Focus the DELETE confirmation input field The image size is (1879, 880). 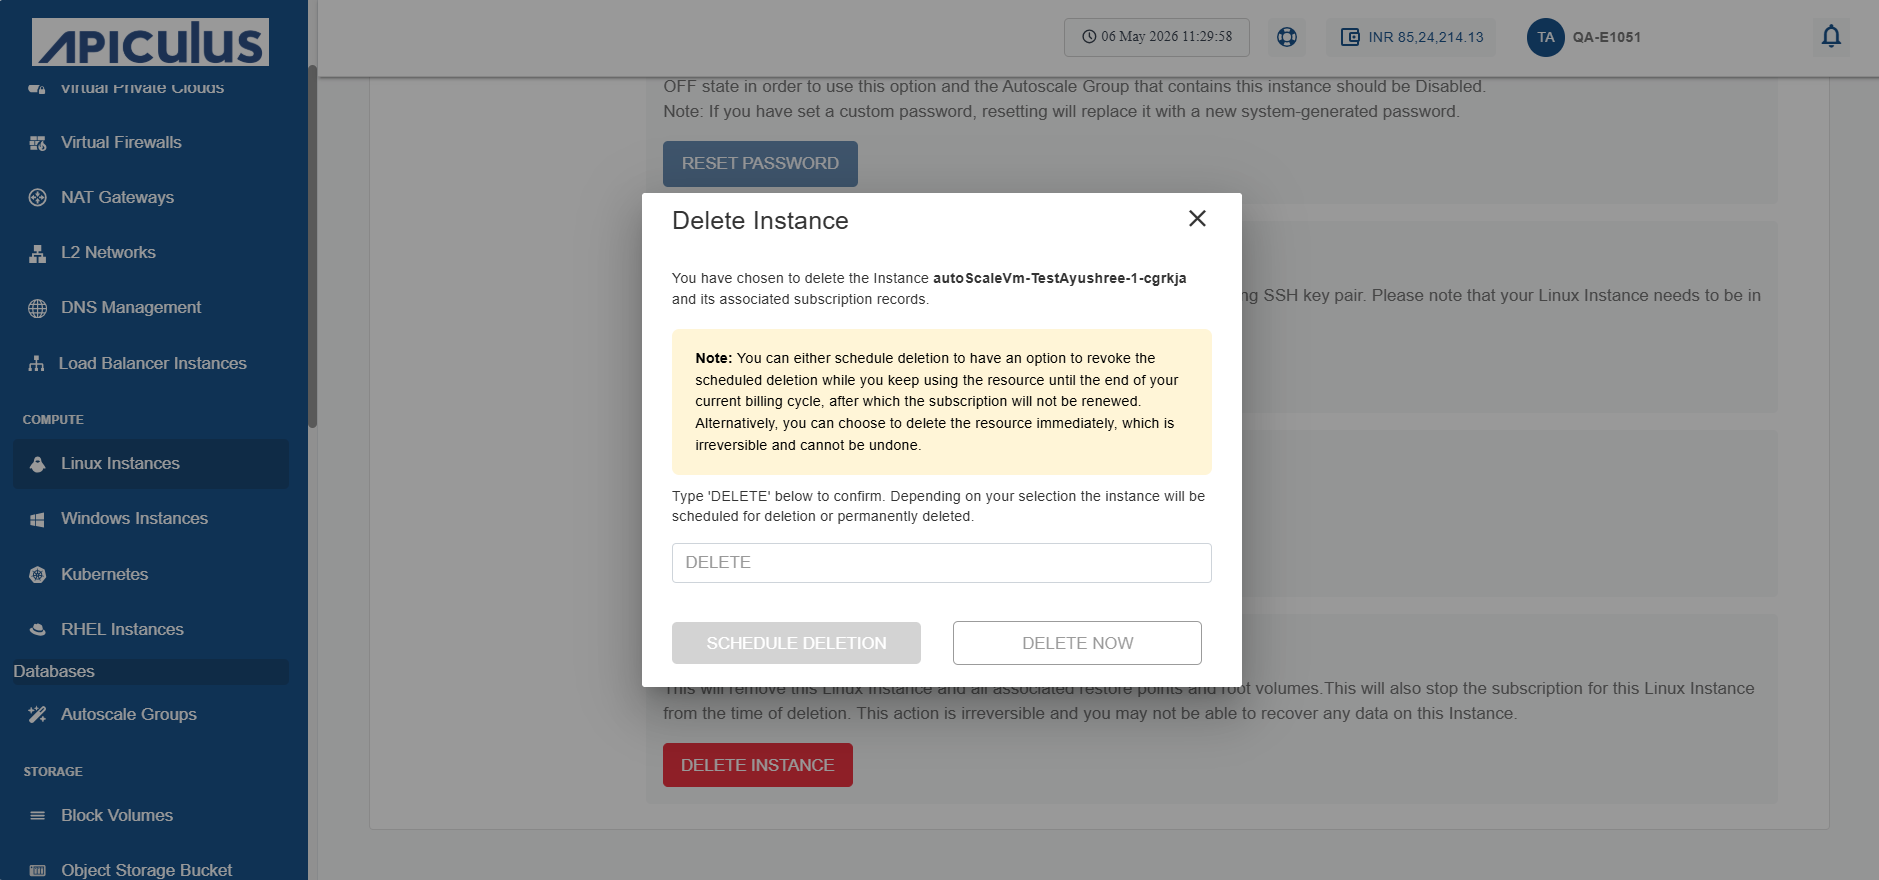pos(942,563)
